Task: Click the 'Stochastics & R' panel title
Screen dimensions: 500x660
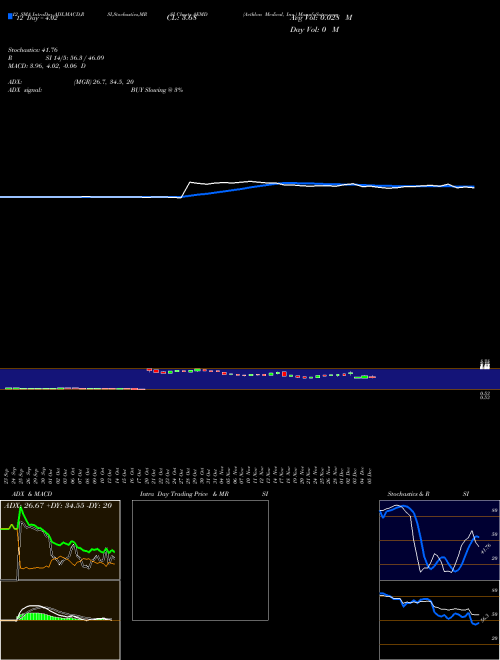Action: pyautogui.click(x=408, y=494)
